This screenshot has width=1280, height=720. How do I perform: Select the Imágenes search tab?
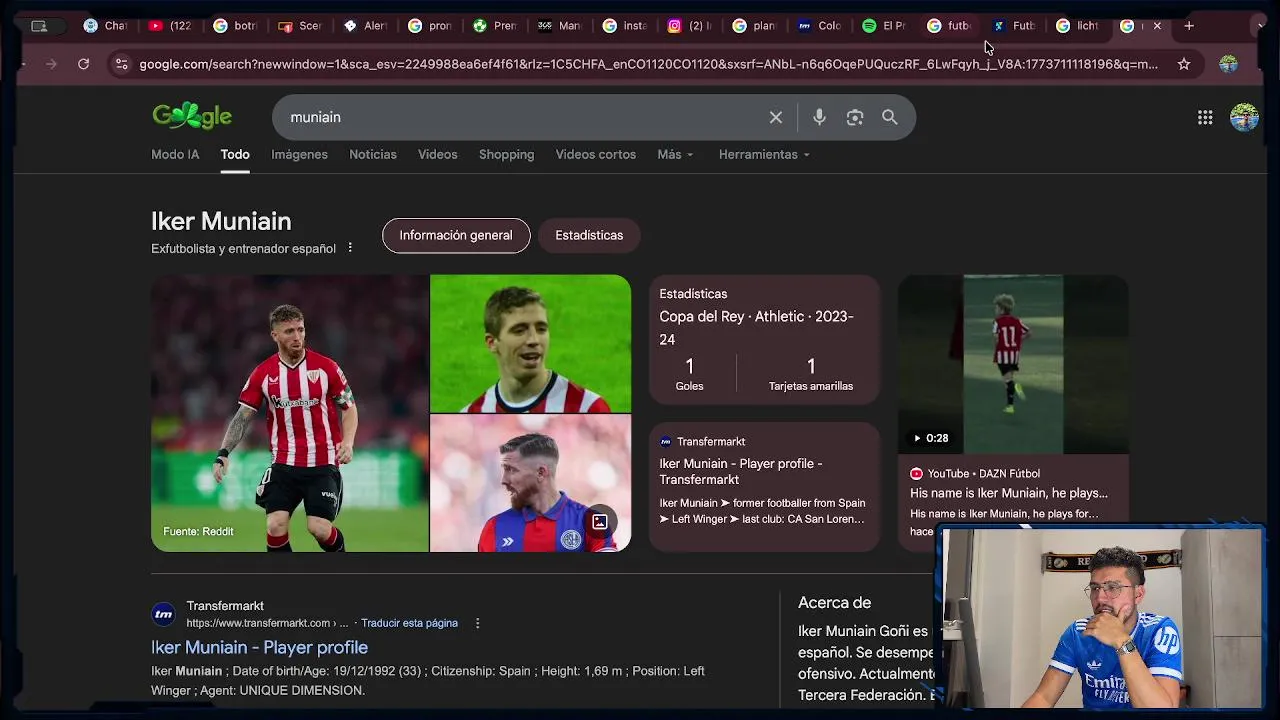coord(299,154)
